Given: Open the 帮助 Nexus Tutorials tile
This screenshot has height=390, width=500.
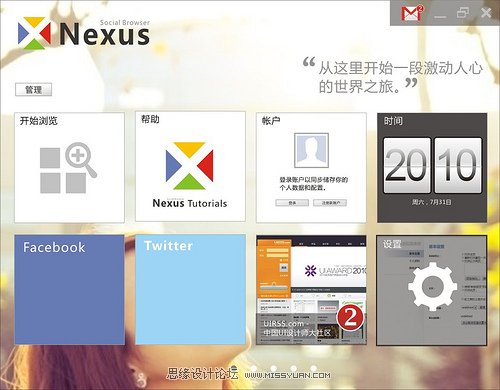Looking at the screenshot, I should pos(190,167).
